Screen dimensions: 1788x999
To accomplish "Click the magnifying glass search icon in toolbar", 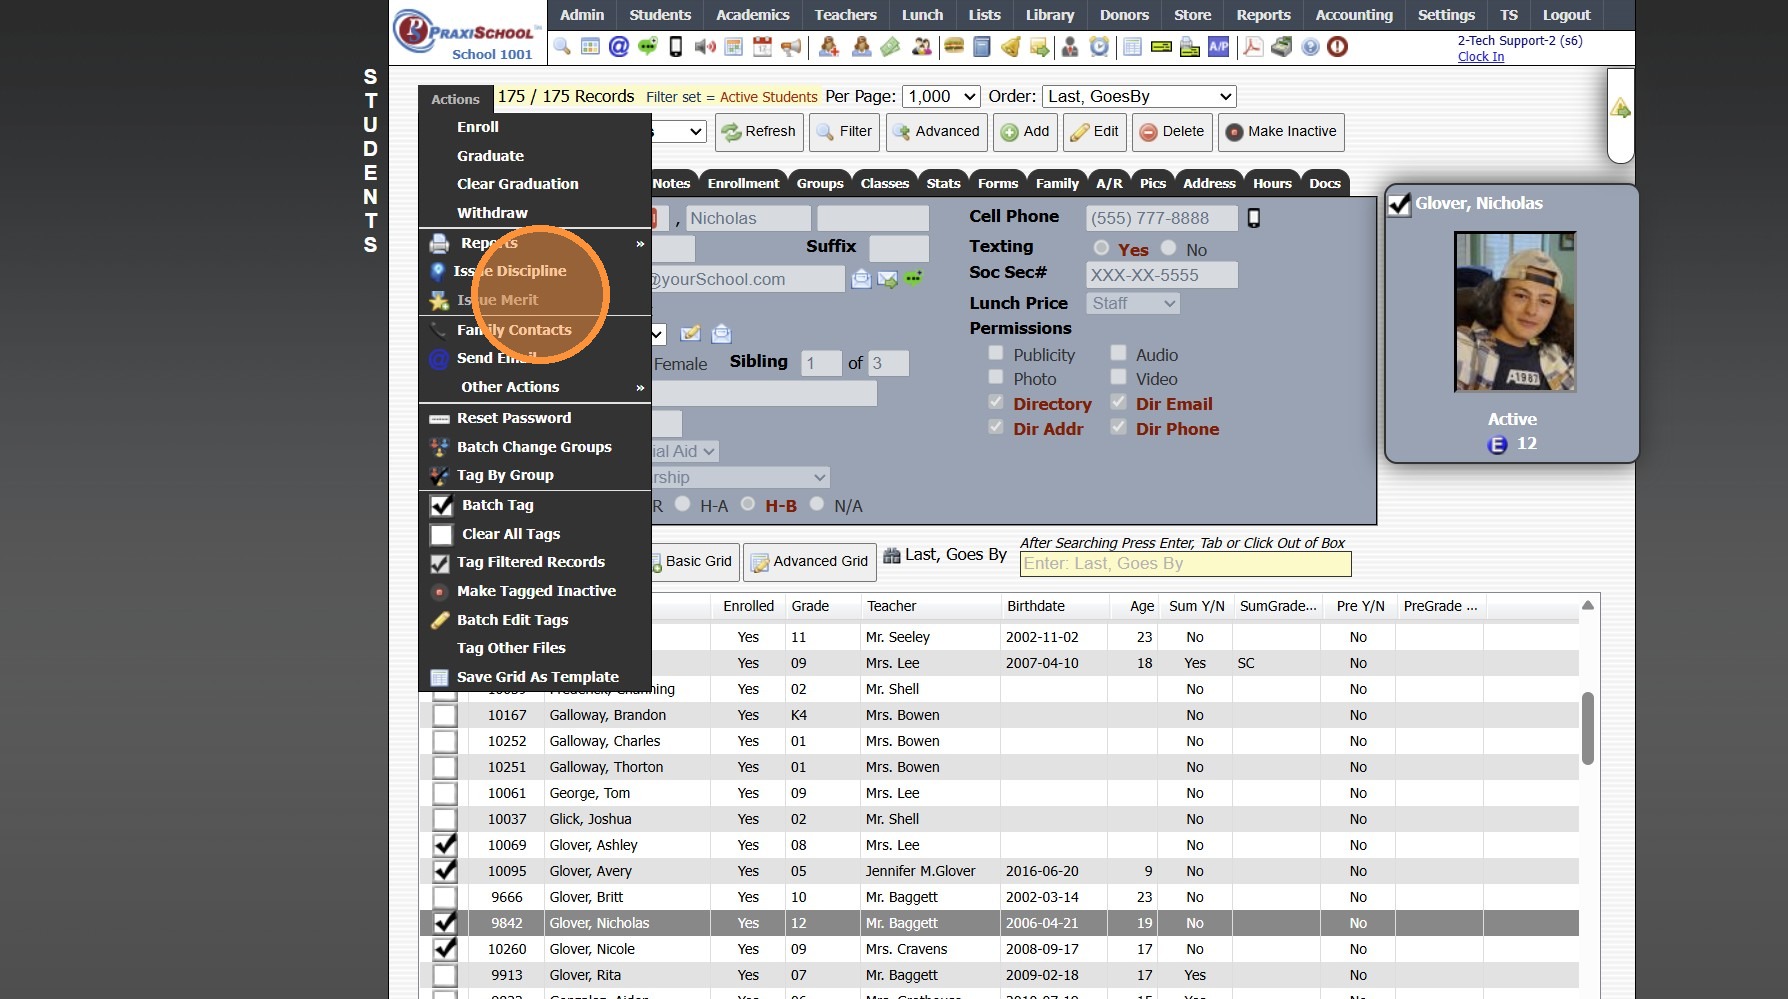I will click(562, 46).
